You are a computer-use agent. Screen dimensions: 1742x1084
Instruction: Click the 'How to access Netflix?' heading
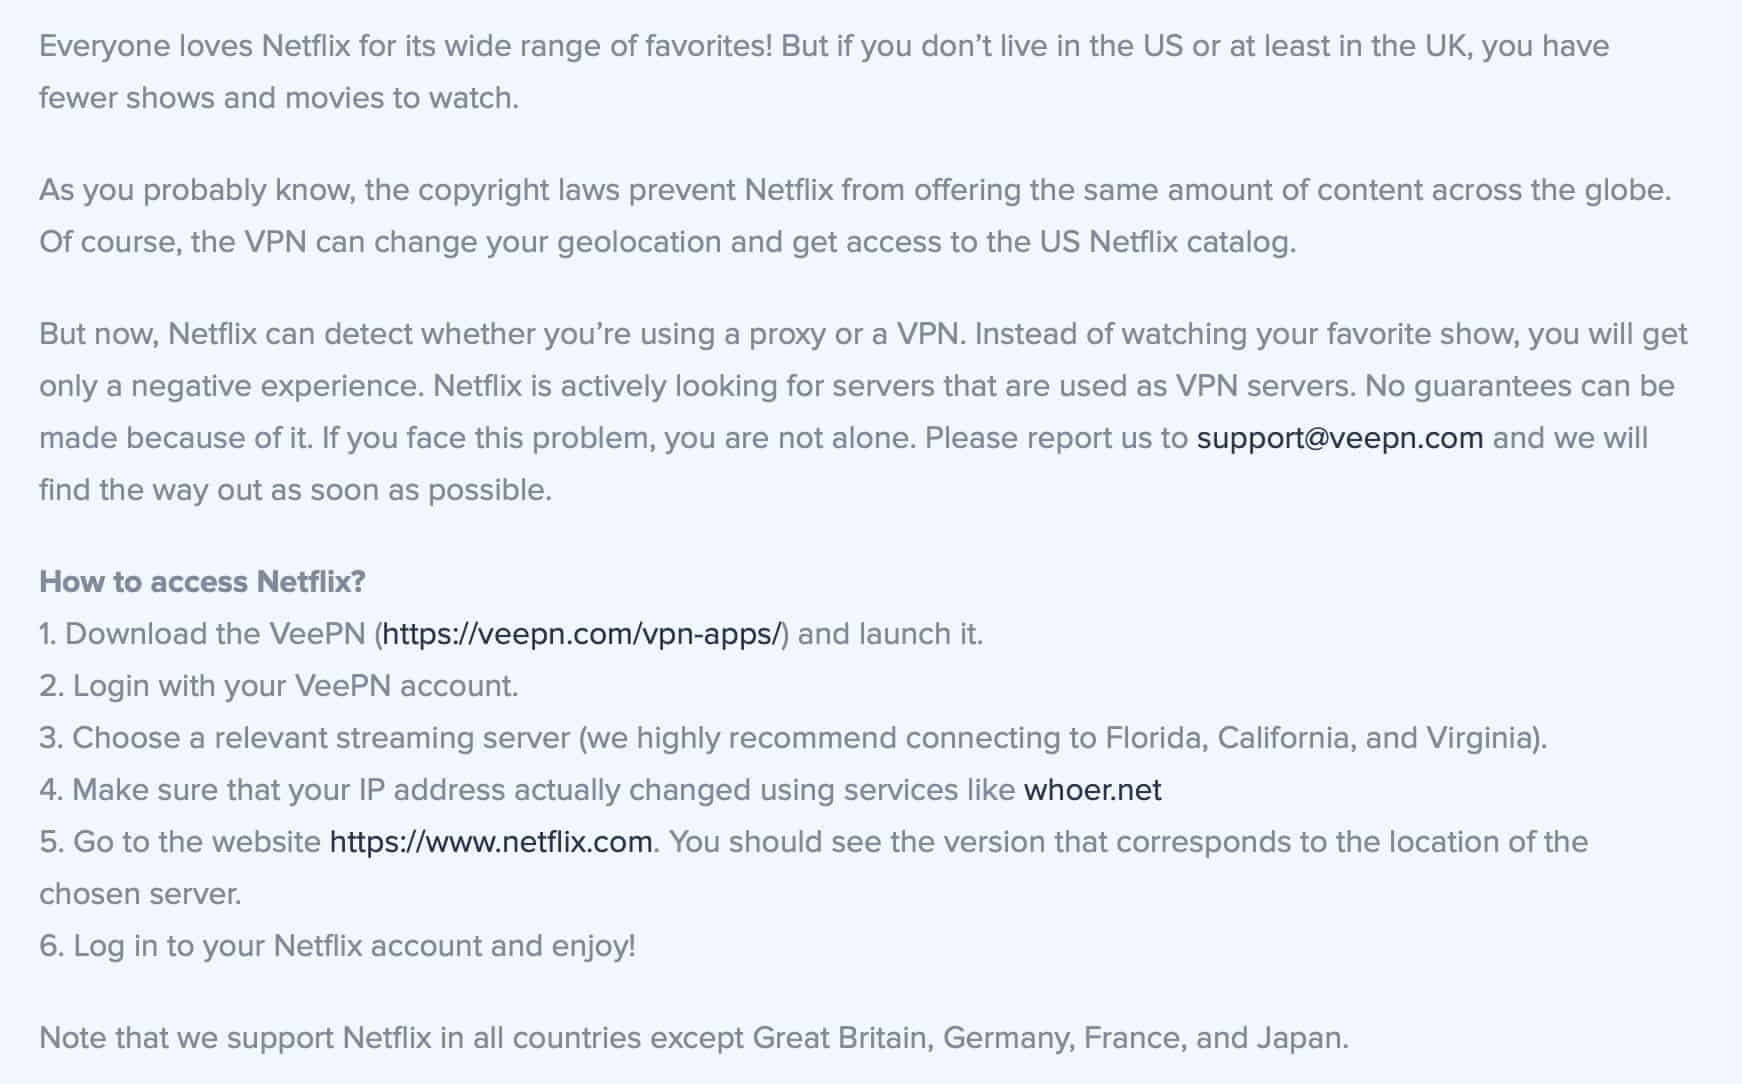[202, 582]
